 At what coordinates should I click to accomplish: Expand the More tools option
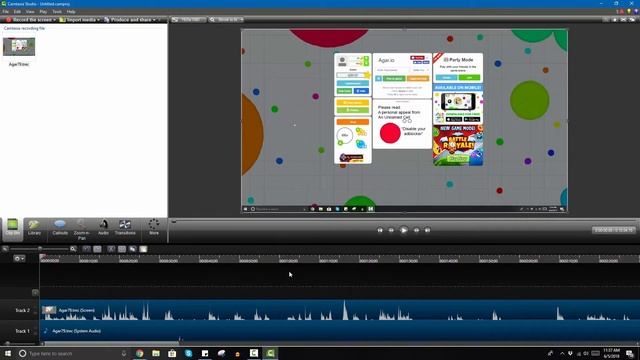tap(154, 227)
